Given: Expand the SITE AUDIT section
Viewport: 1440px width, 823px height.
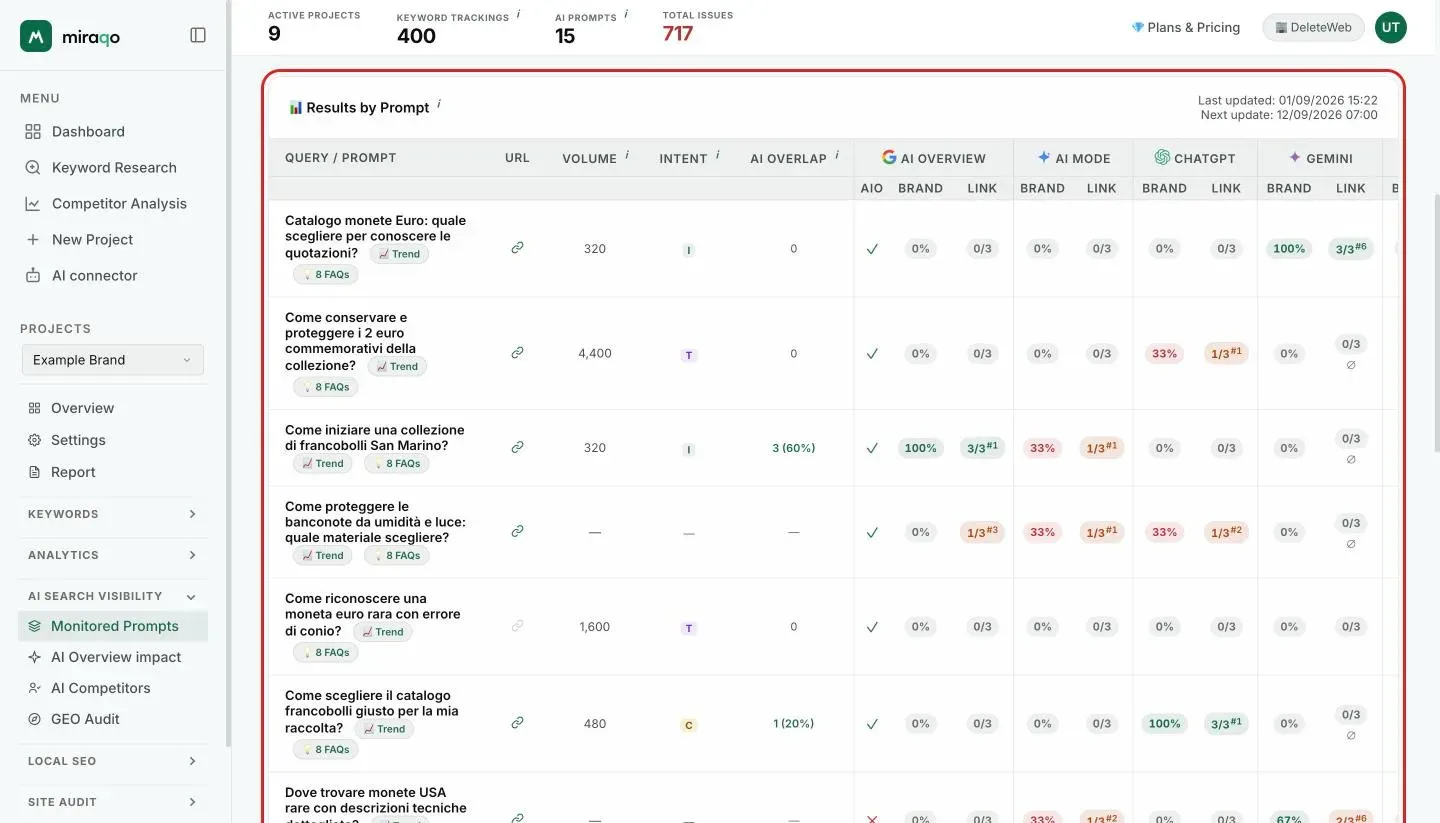Looking at the screenshot, I should (113, 802).
